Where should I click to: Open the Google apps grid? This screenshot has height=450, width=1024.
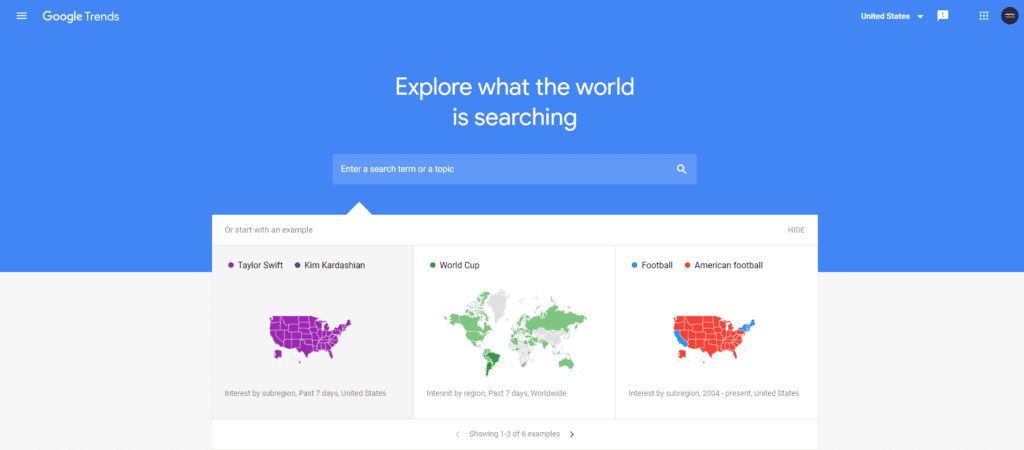coord(983,16)
